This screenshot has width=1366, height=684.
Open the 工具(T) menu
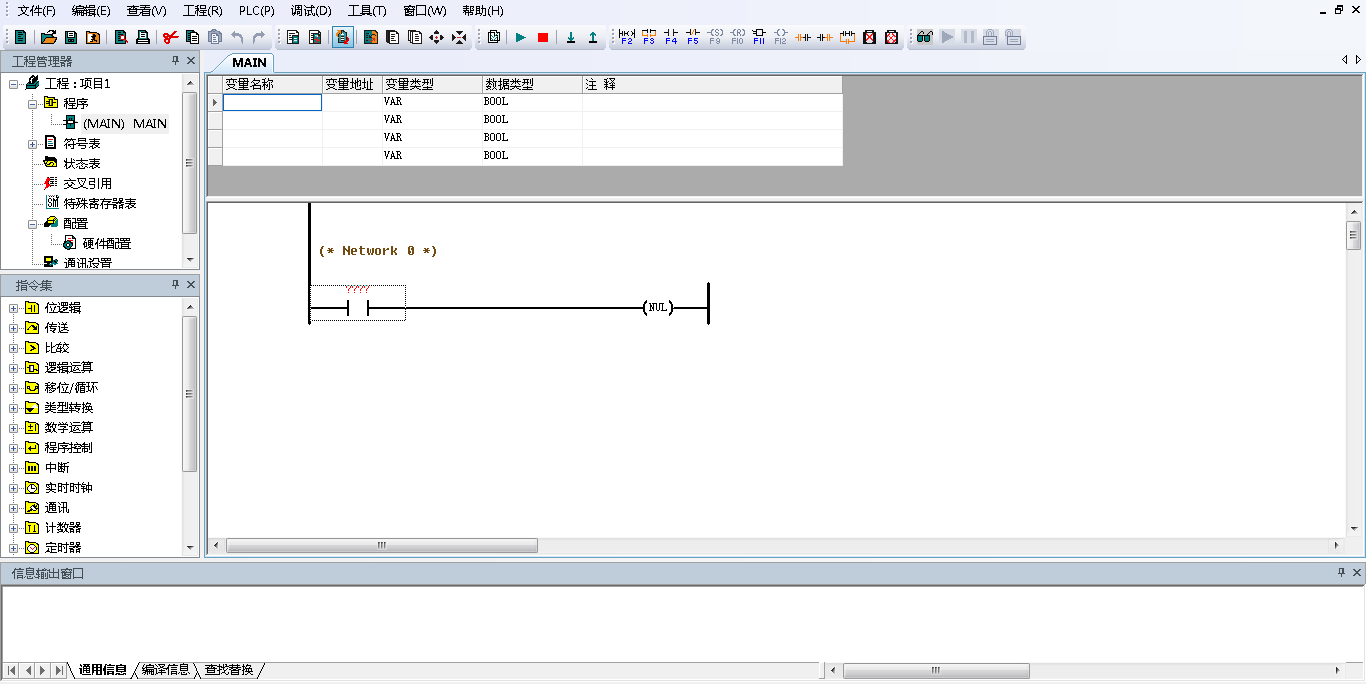(367, 11)
